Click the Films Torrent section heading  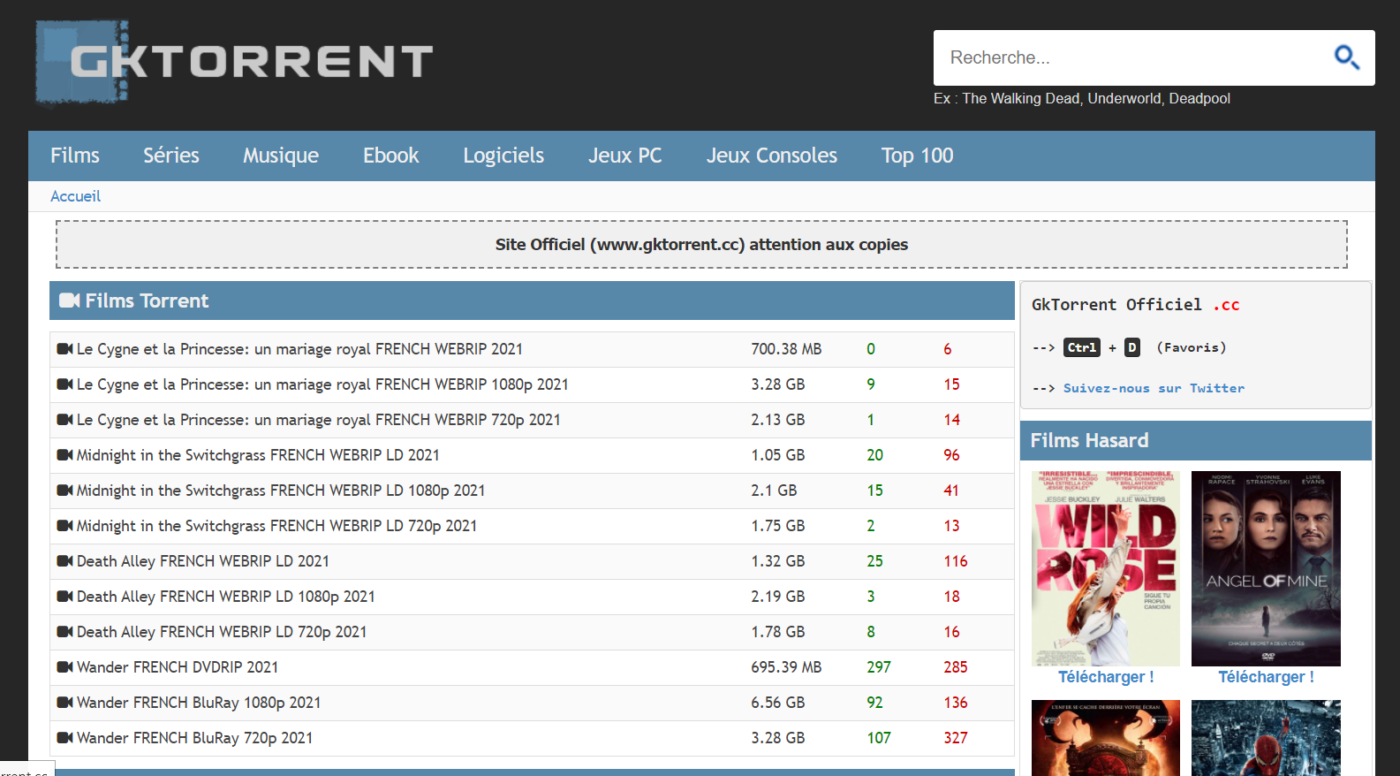[147, 301]
